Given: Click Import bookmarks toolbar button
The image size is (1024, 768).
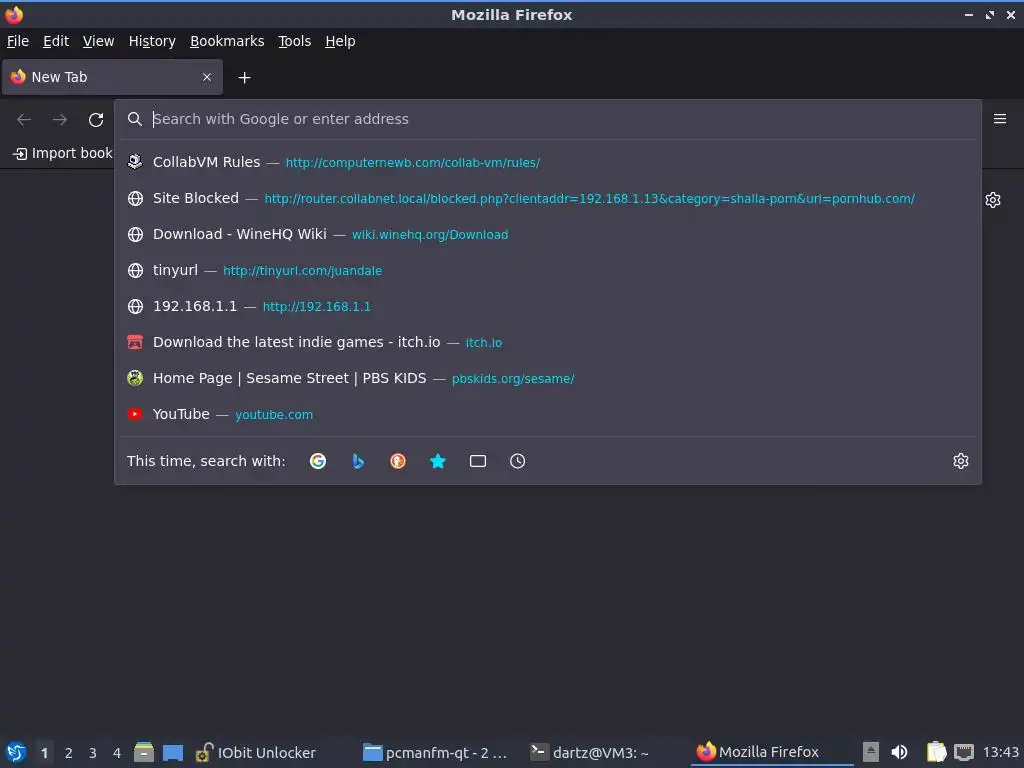Looking at the screenshot, I should click(63, 153).
